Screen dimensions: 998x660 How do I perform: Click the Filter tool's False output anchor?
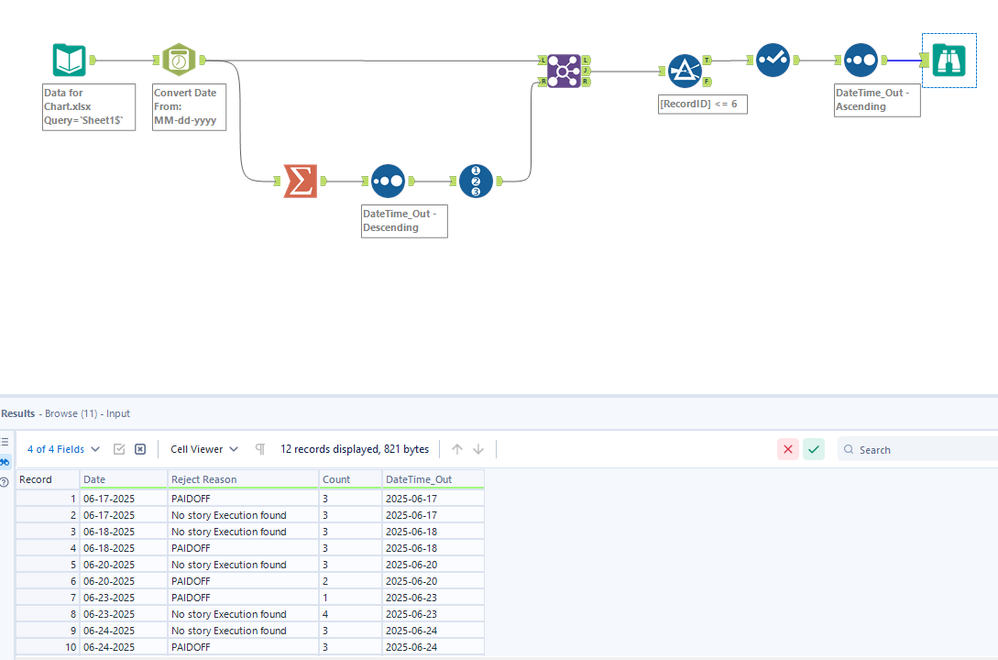coord(706,81)
